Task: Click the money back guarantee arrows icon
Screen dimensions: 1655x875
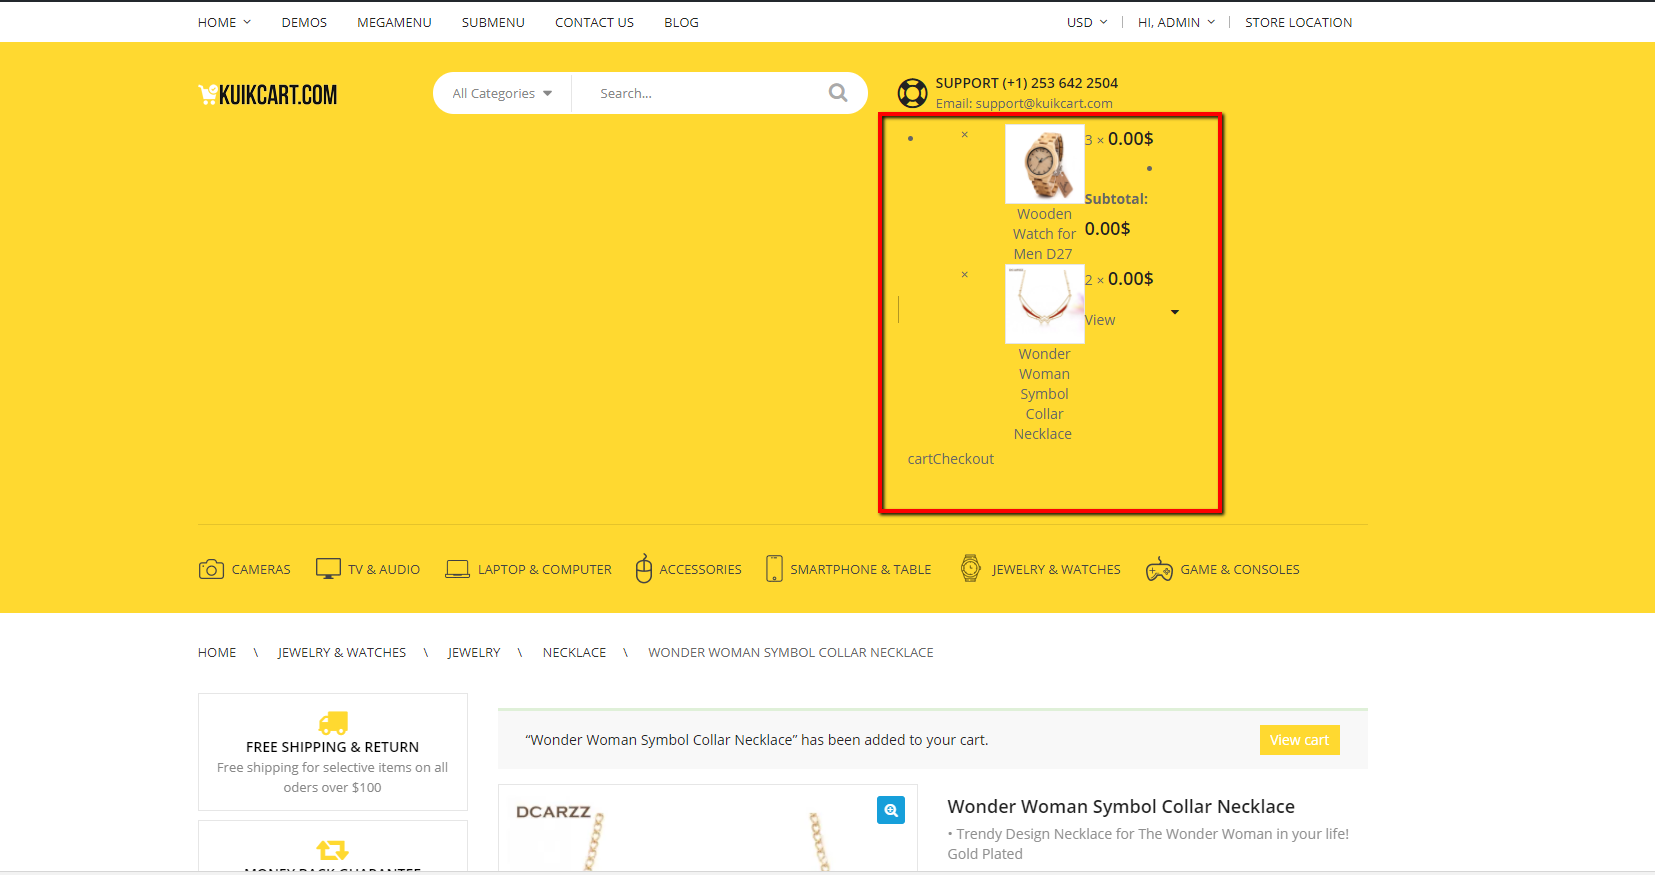Action: [333, 850]
